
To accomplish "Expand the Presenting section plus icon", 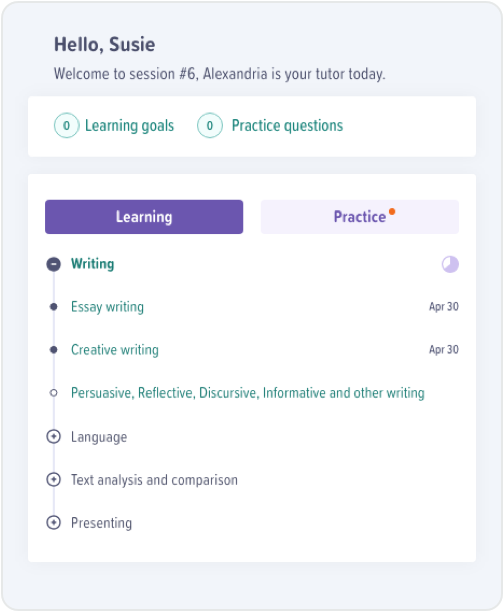I will pos(53,522).
